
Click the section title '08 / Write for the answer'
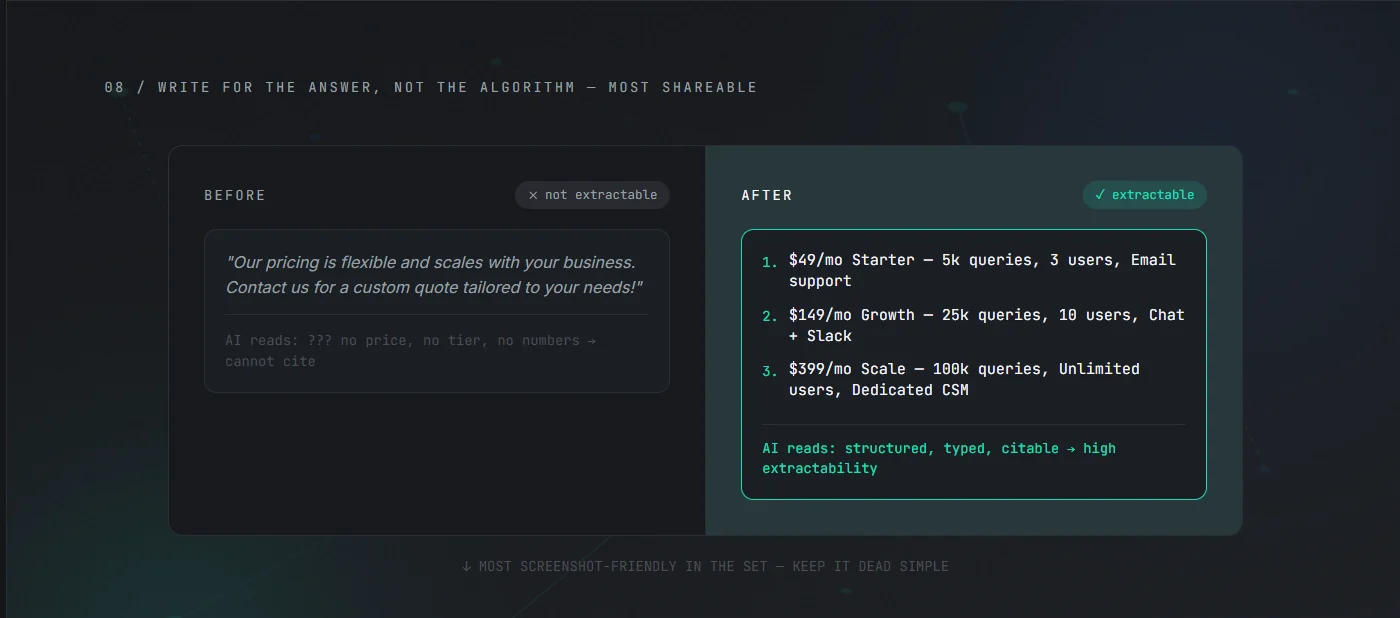431,87
